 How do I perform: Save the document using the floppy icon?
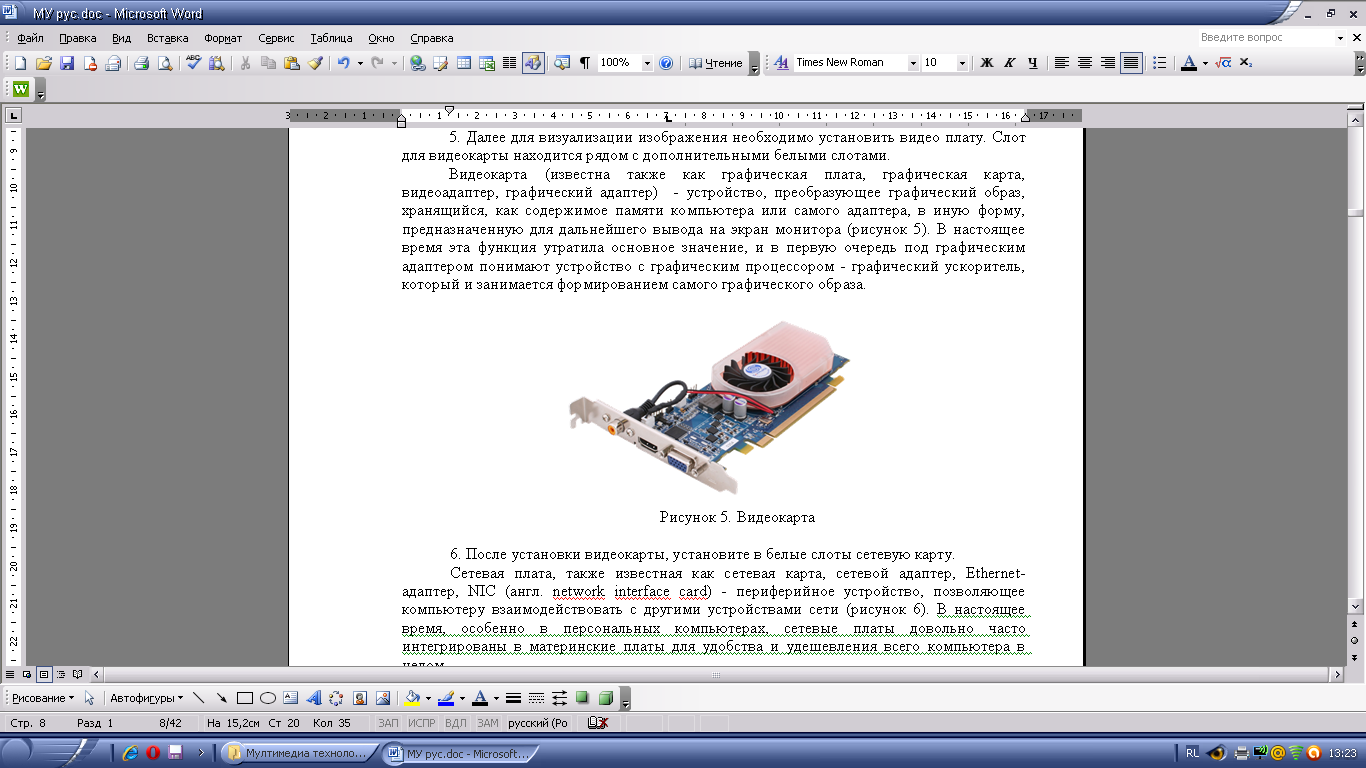(x=67, y=63)
